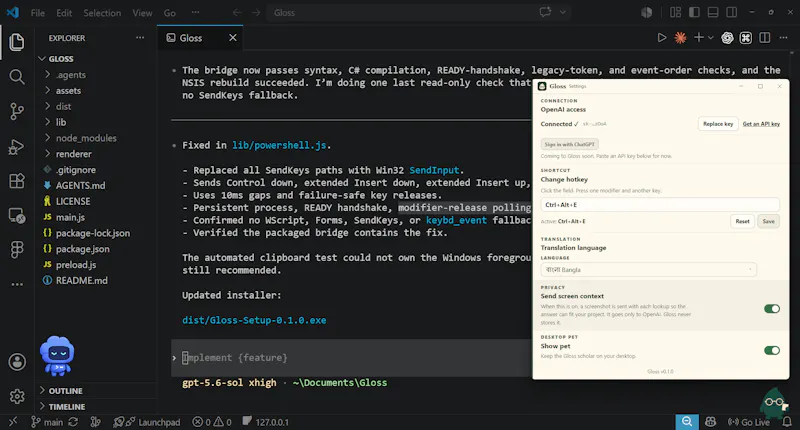Open the Run and Debug view

[17, 147]
